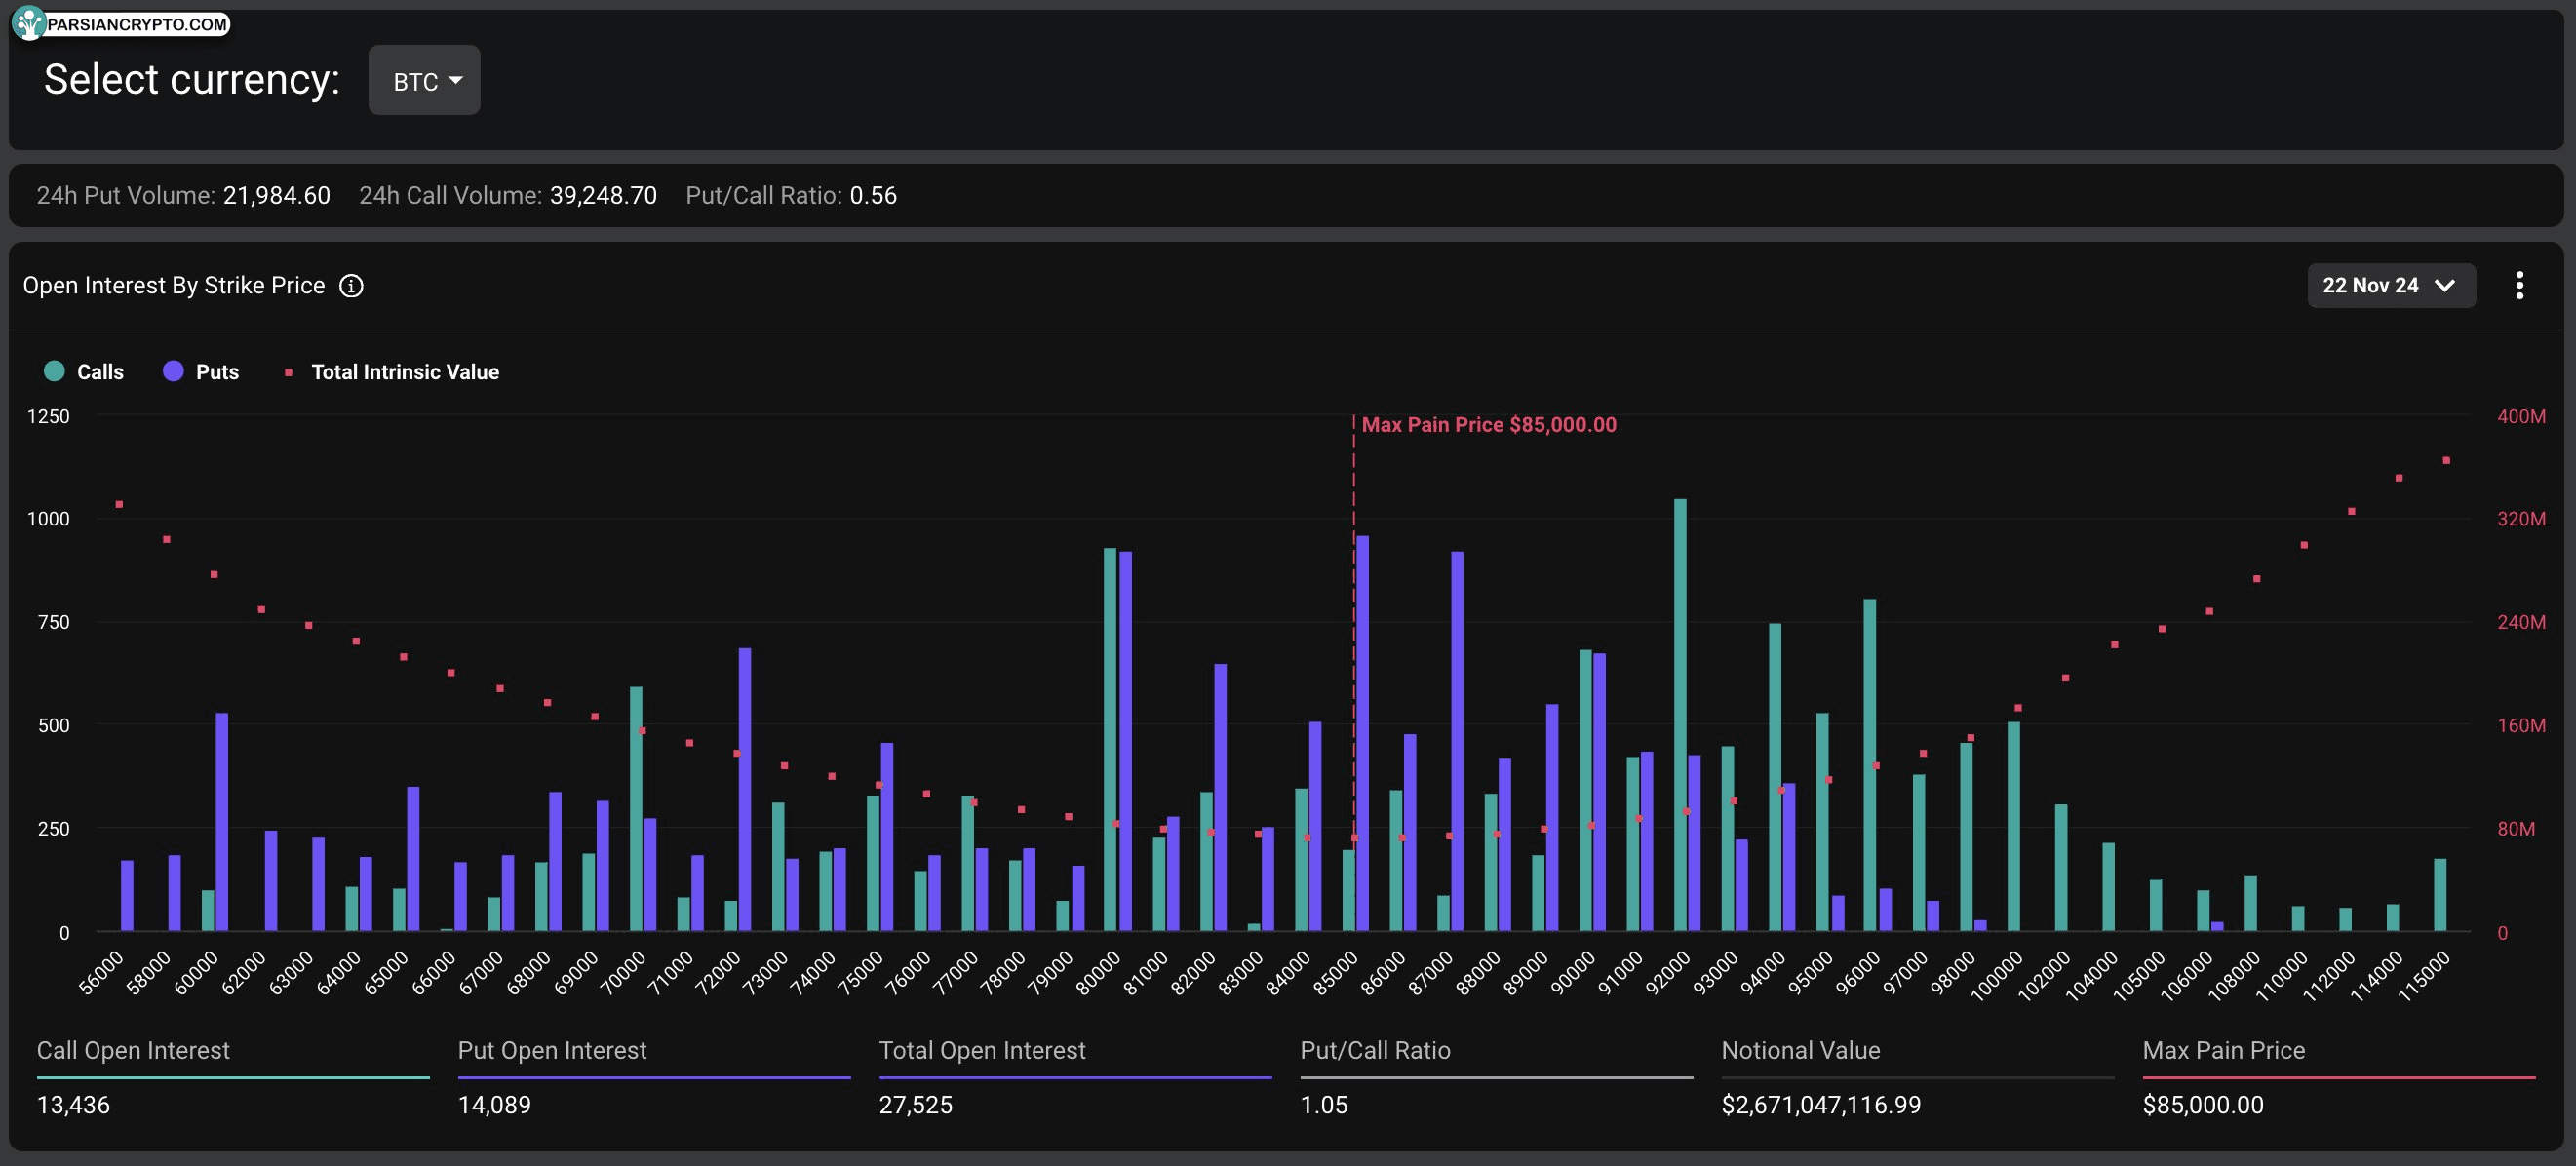
Task: Toggle the Calls legend series
Action: 84,371
